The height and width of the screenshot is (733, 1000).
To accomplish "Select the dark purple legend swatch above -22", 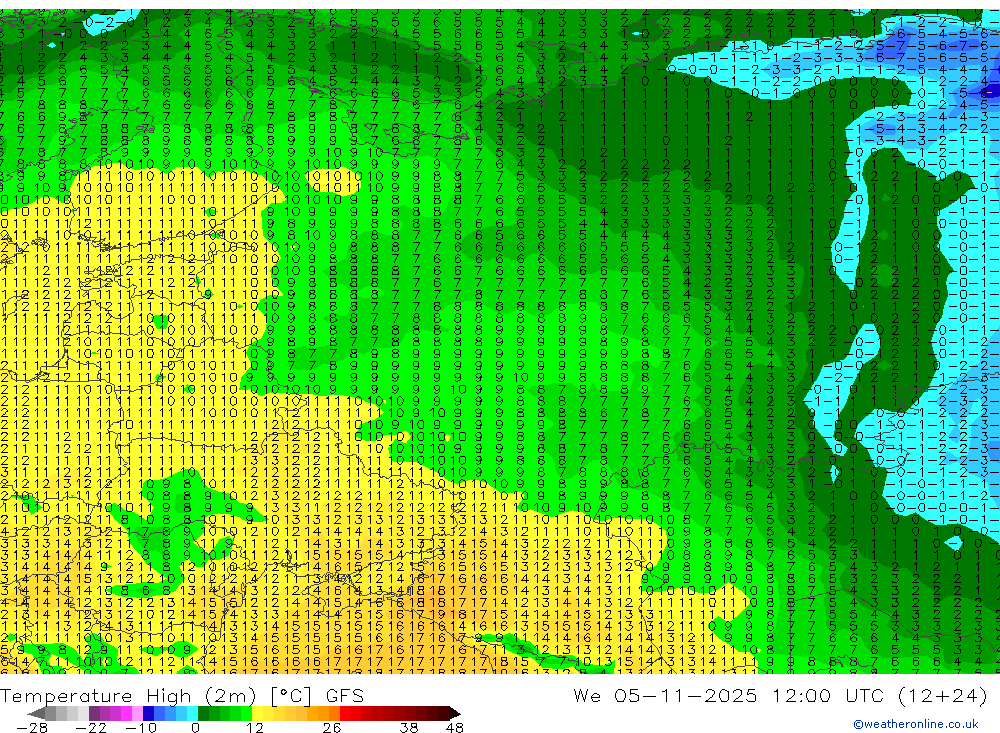I will (x=94, y=713).
